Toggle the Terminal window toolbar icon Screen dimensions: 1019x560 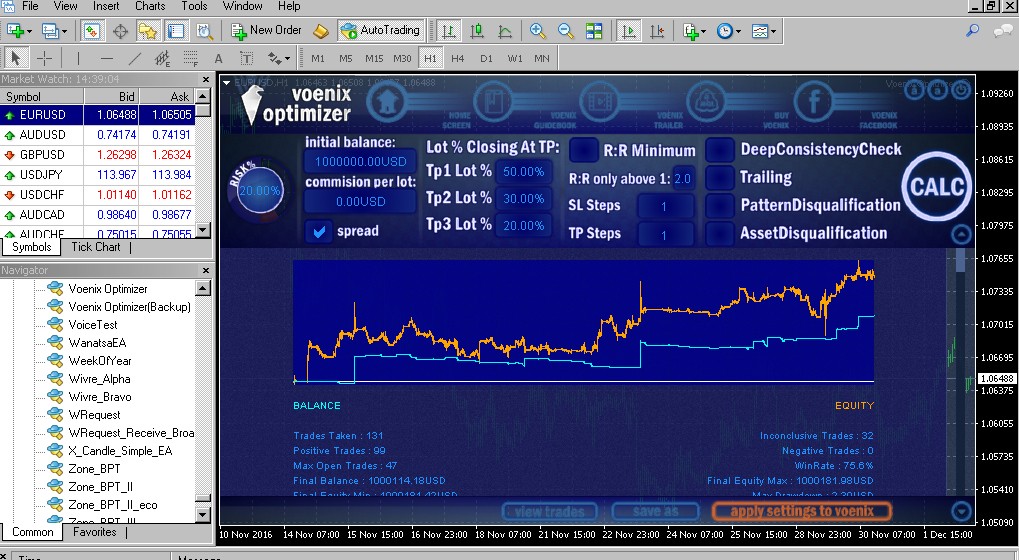click(x=175, y=31)
